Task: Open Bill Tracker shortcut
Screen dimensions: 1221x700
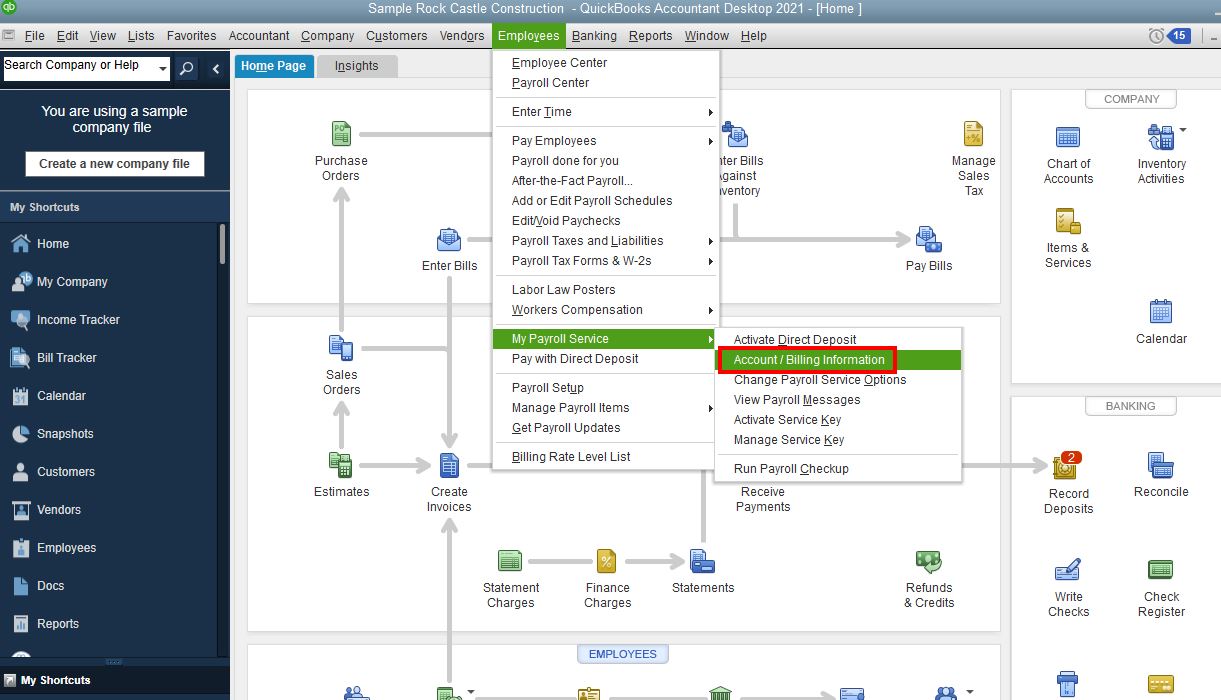Action: coord(68,357)
